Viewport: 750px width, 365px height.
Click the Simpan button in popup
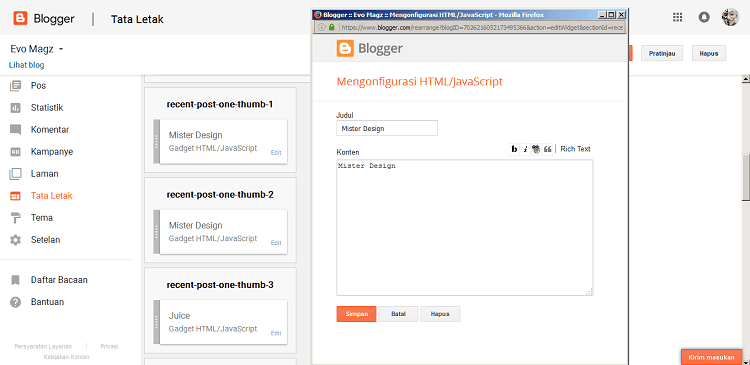click(x=356, y=314)
